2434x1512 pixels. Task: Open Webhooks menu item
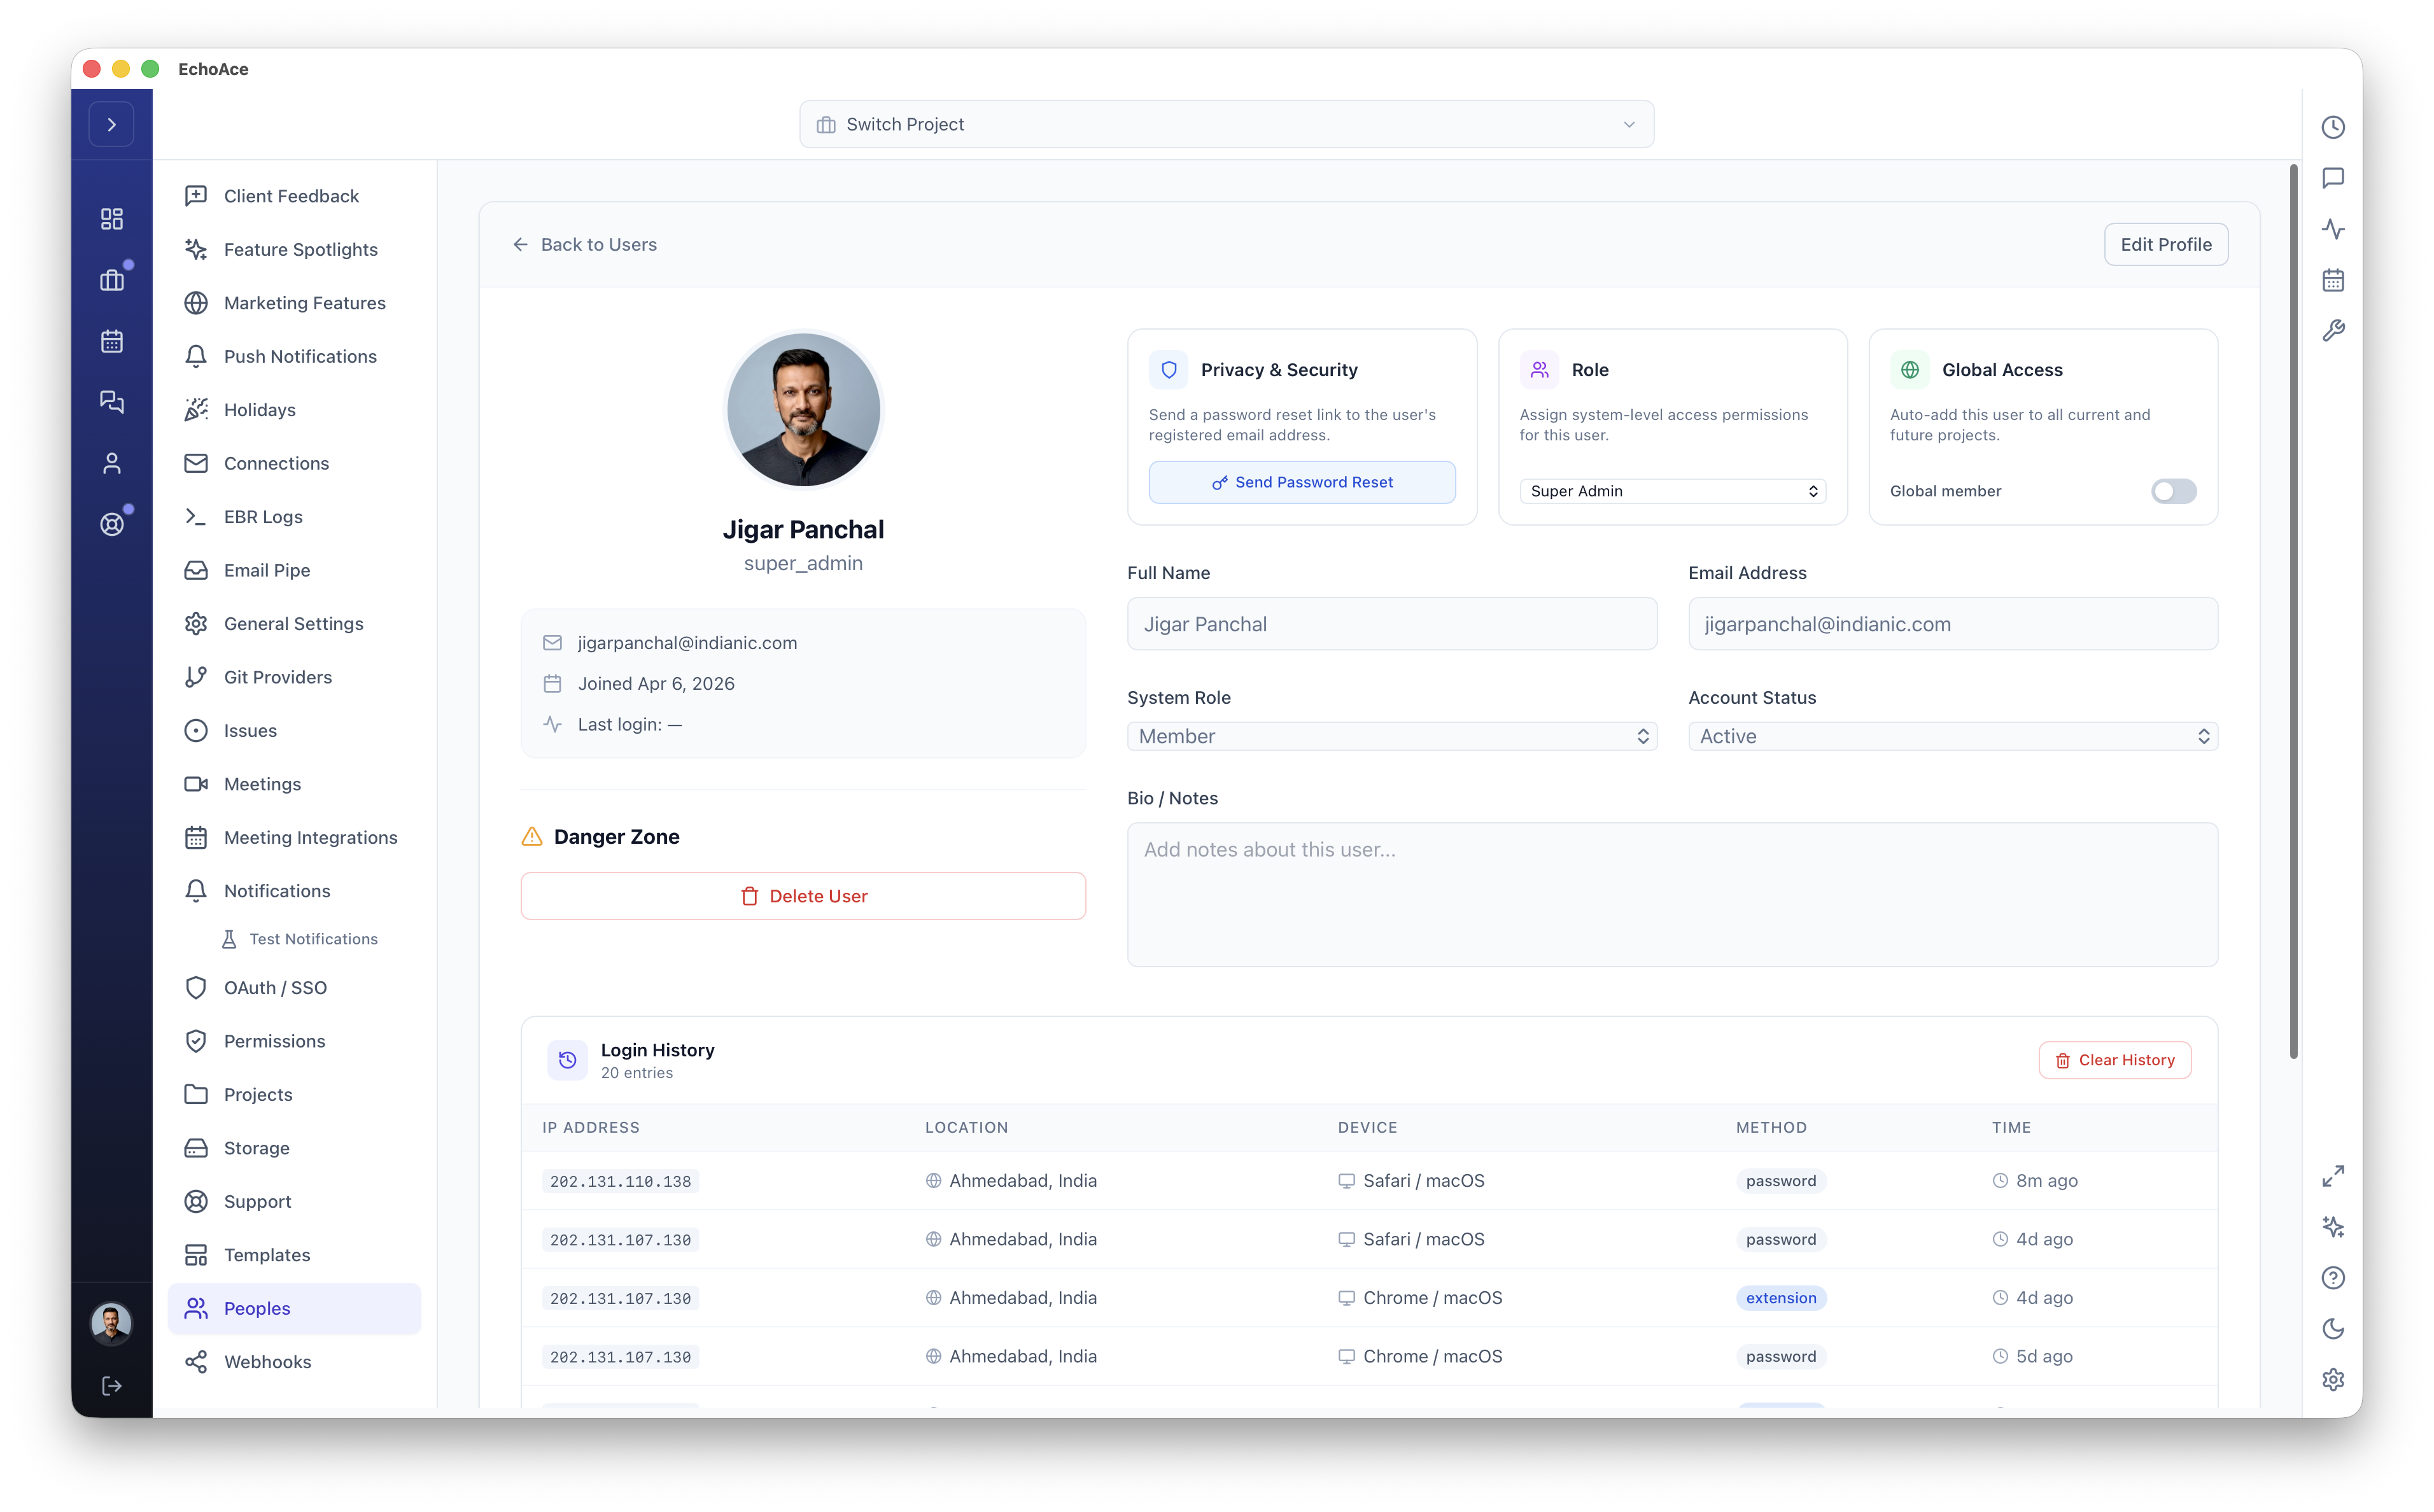(x=294, y=1362)
